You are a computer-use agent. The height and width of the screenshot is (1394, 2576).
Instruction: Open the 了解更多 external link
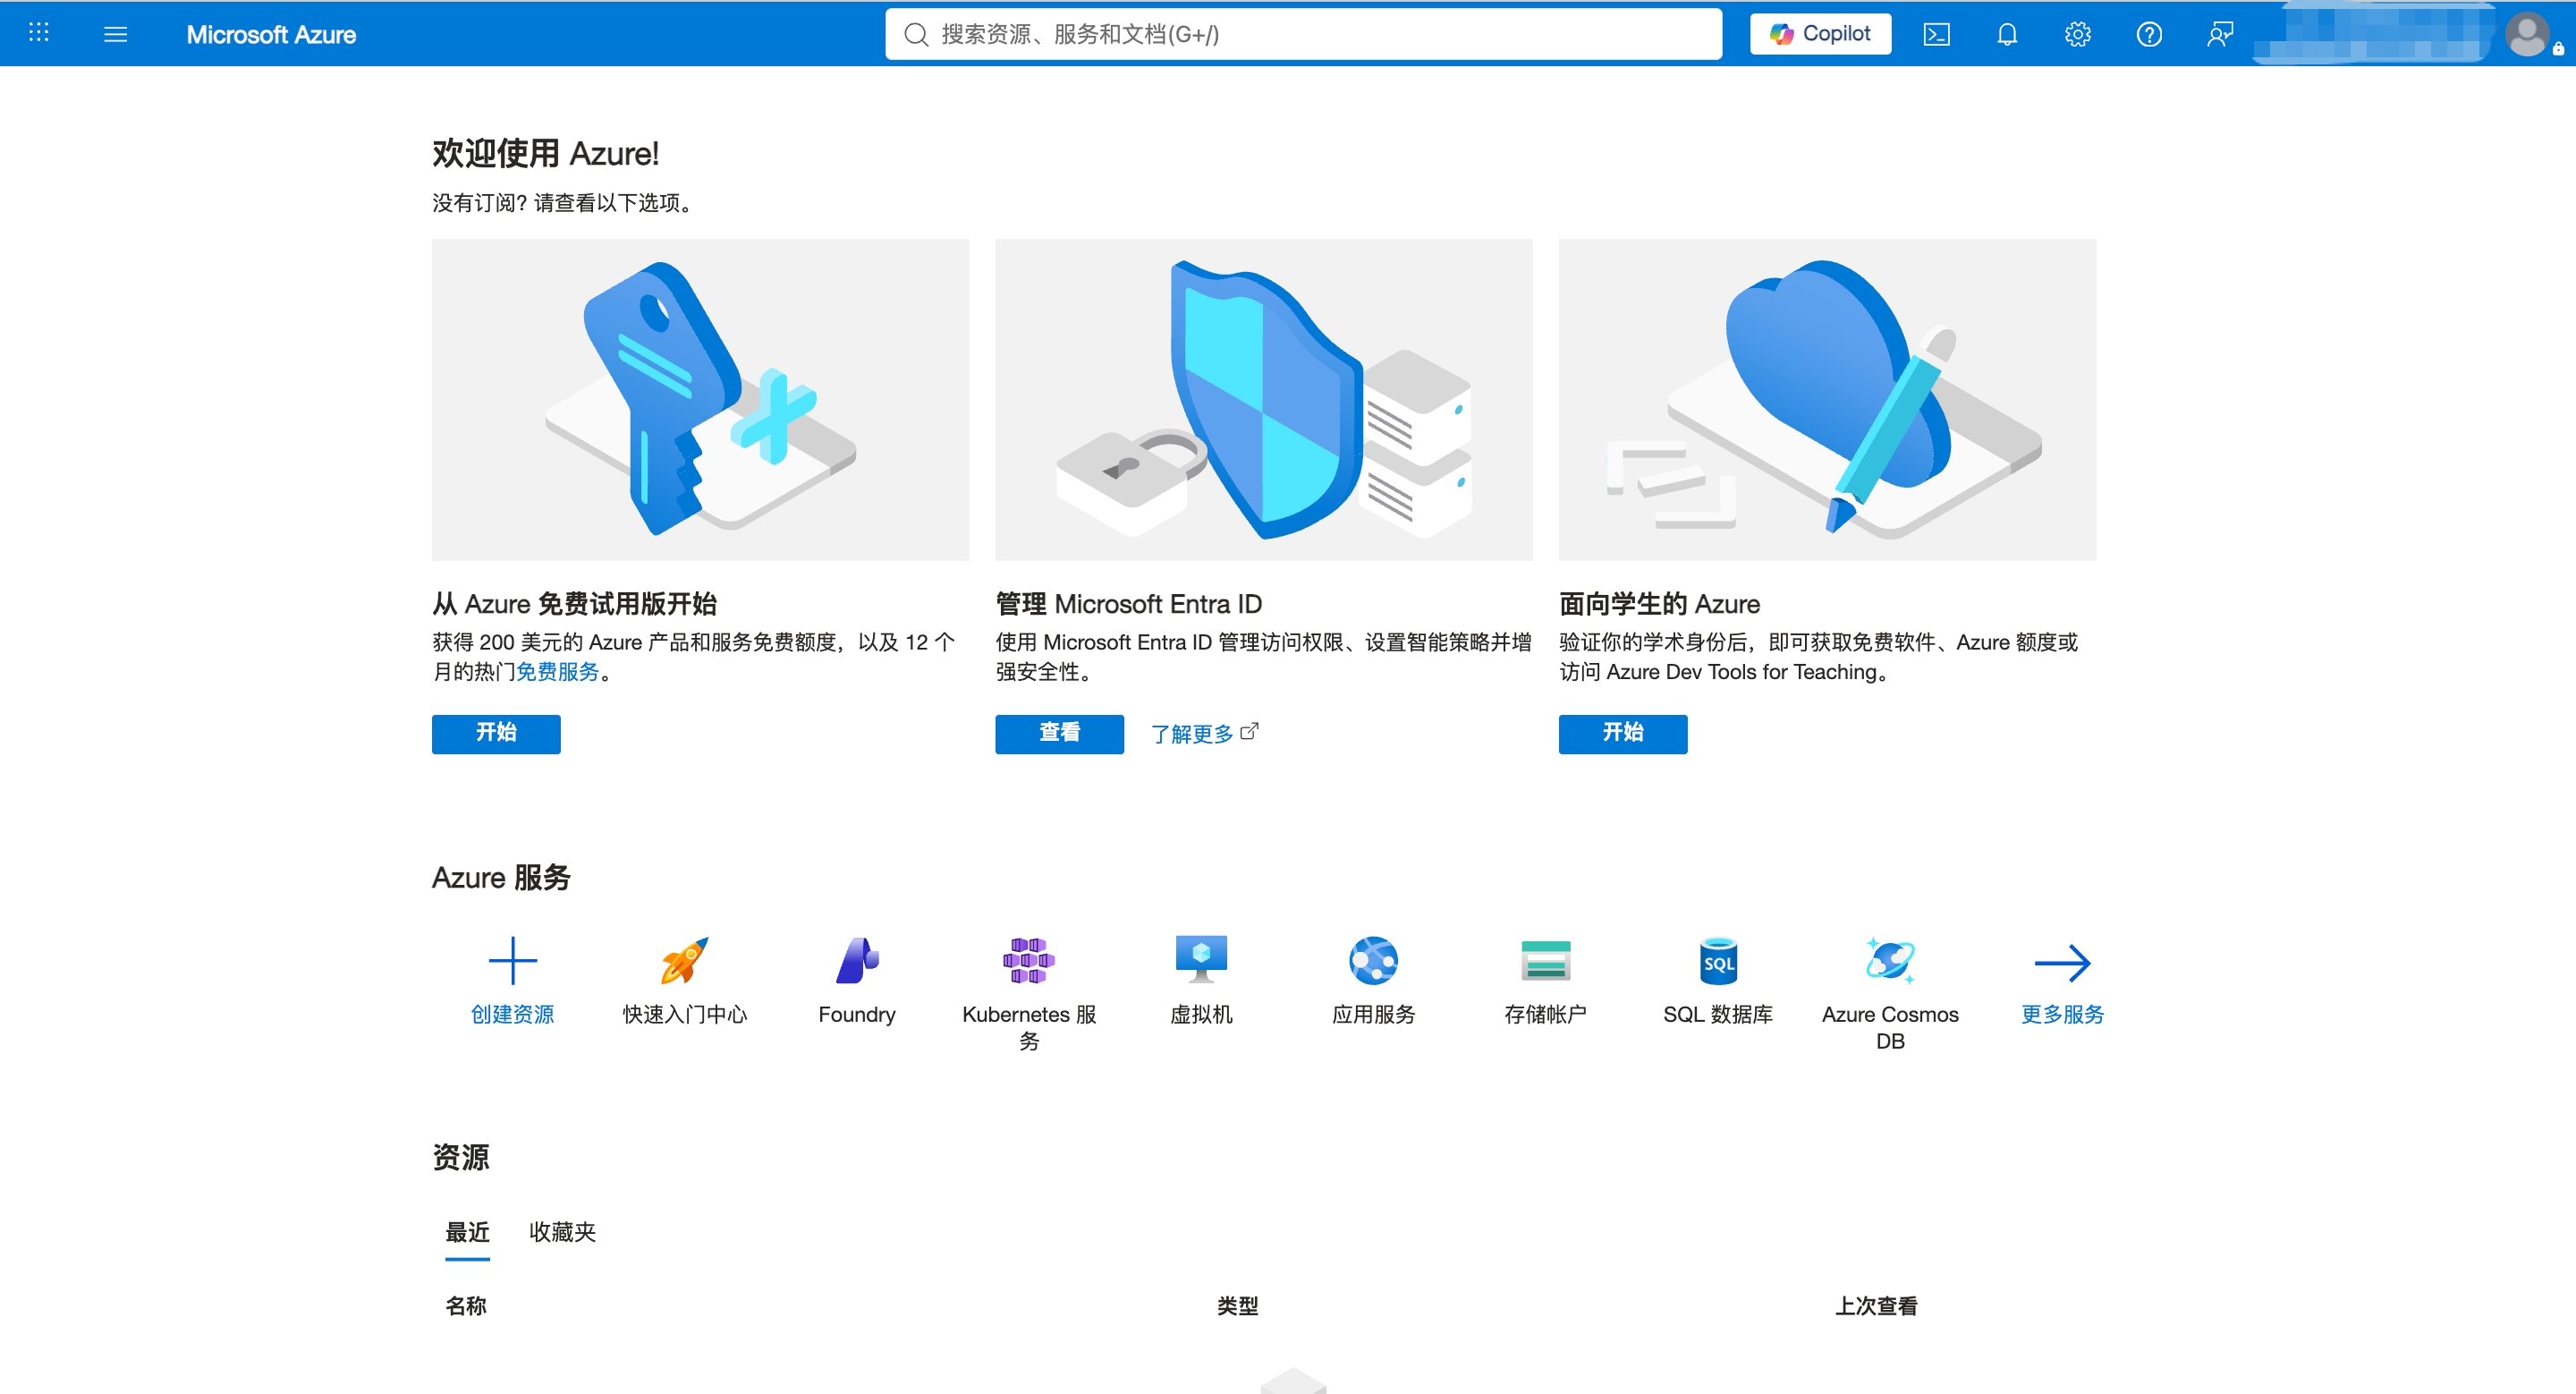pyautogui.click(x=1204, y=733)
